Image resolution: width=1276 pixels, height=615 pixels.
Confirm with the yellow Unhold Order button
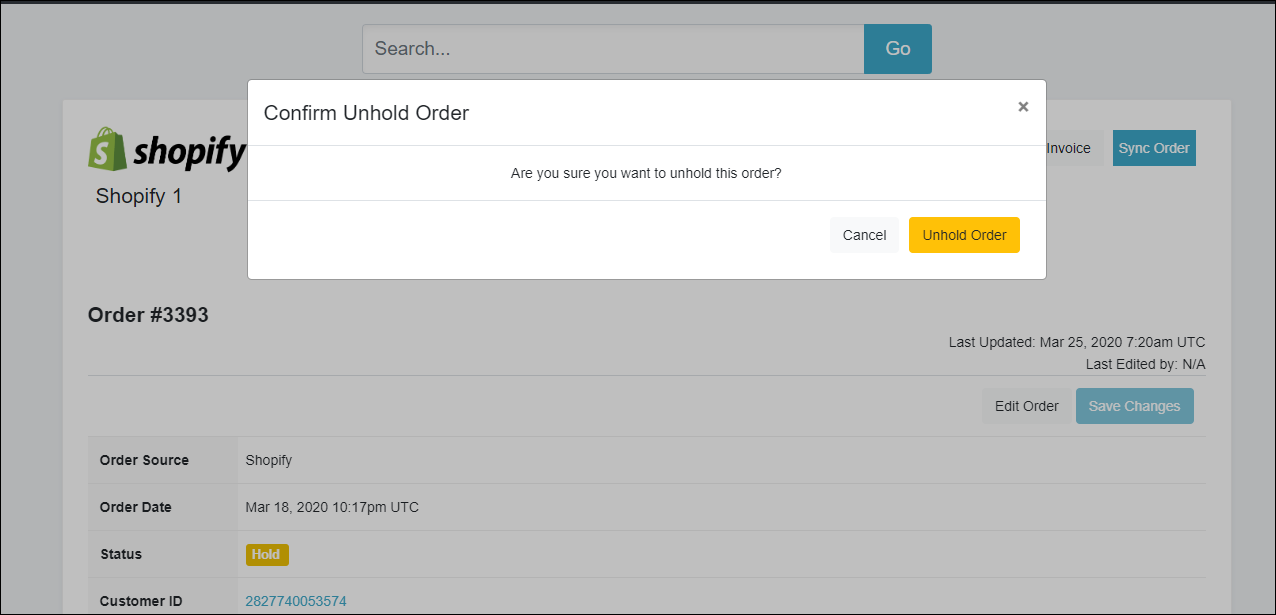(x=964, y=235)
